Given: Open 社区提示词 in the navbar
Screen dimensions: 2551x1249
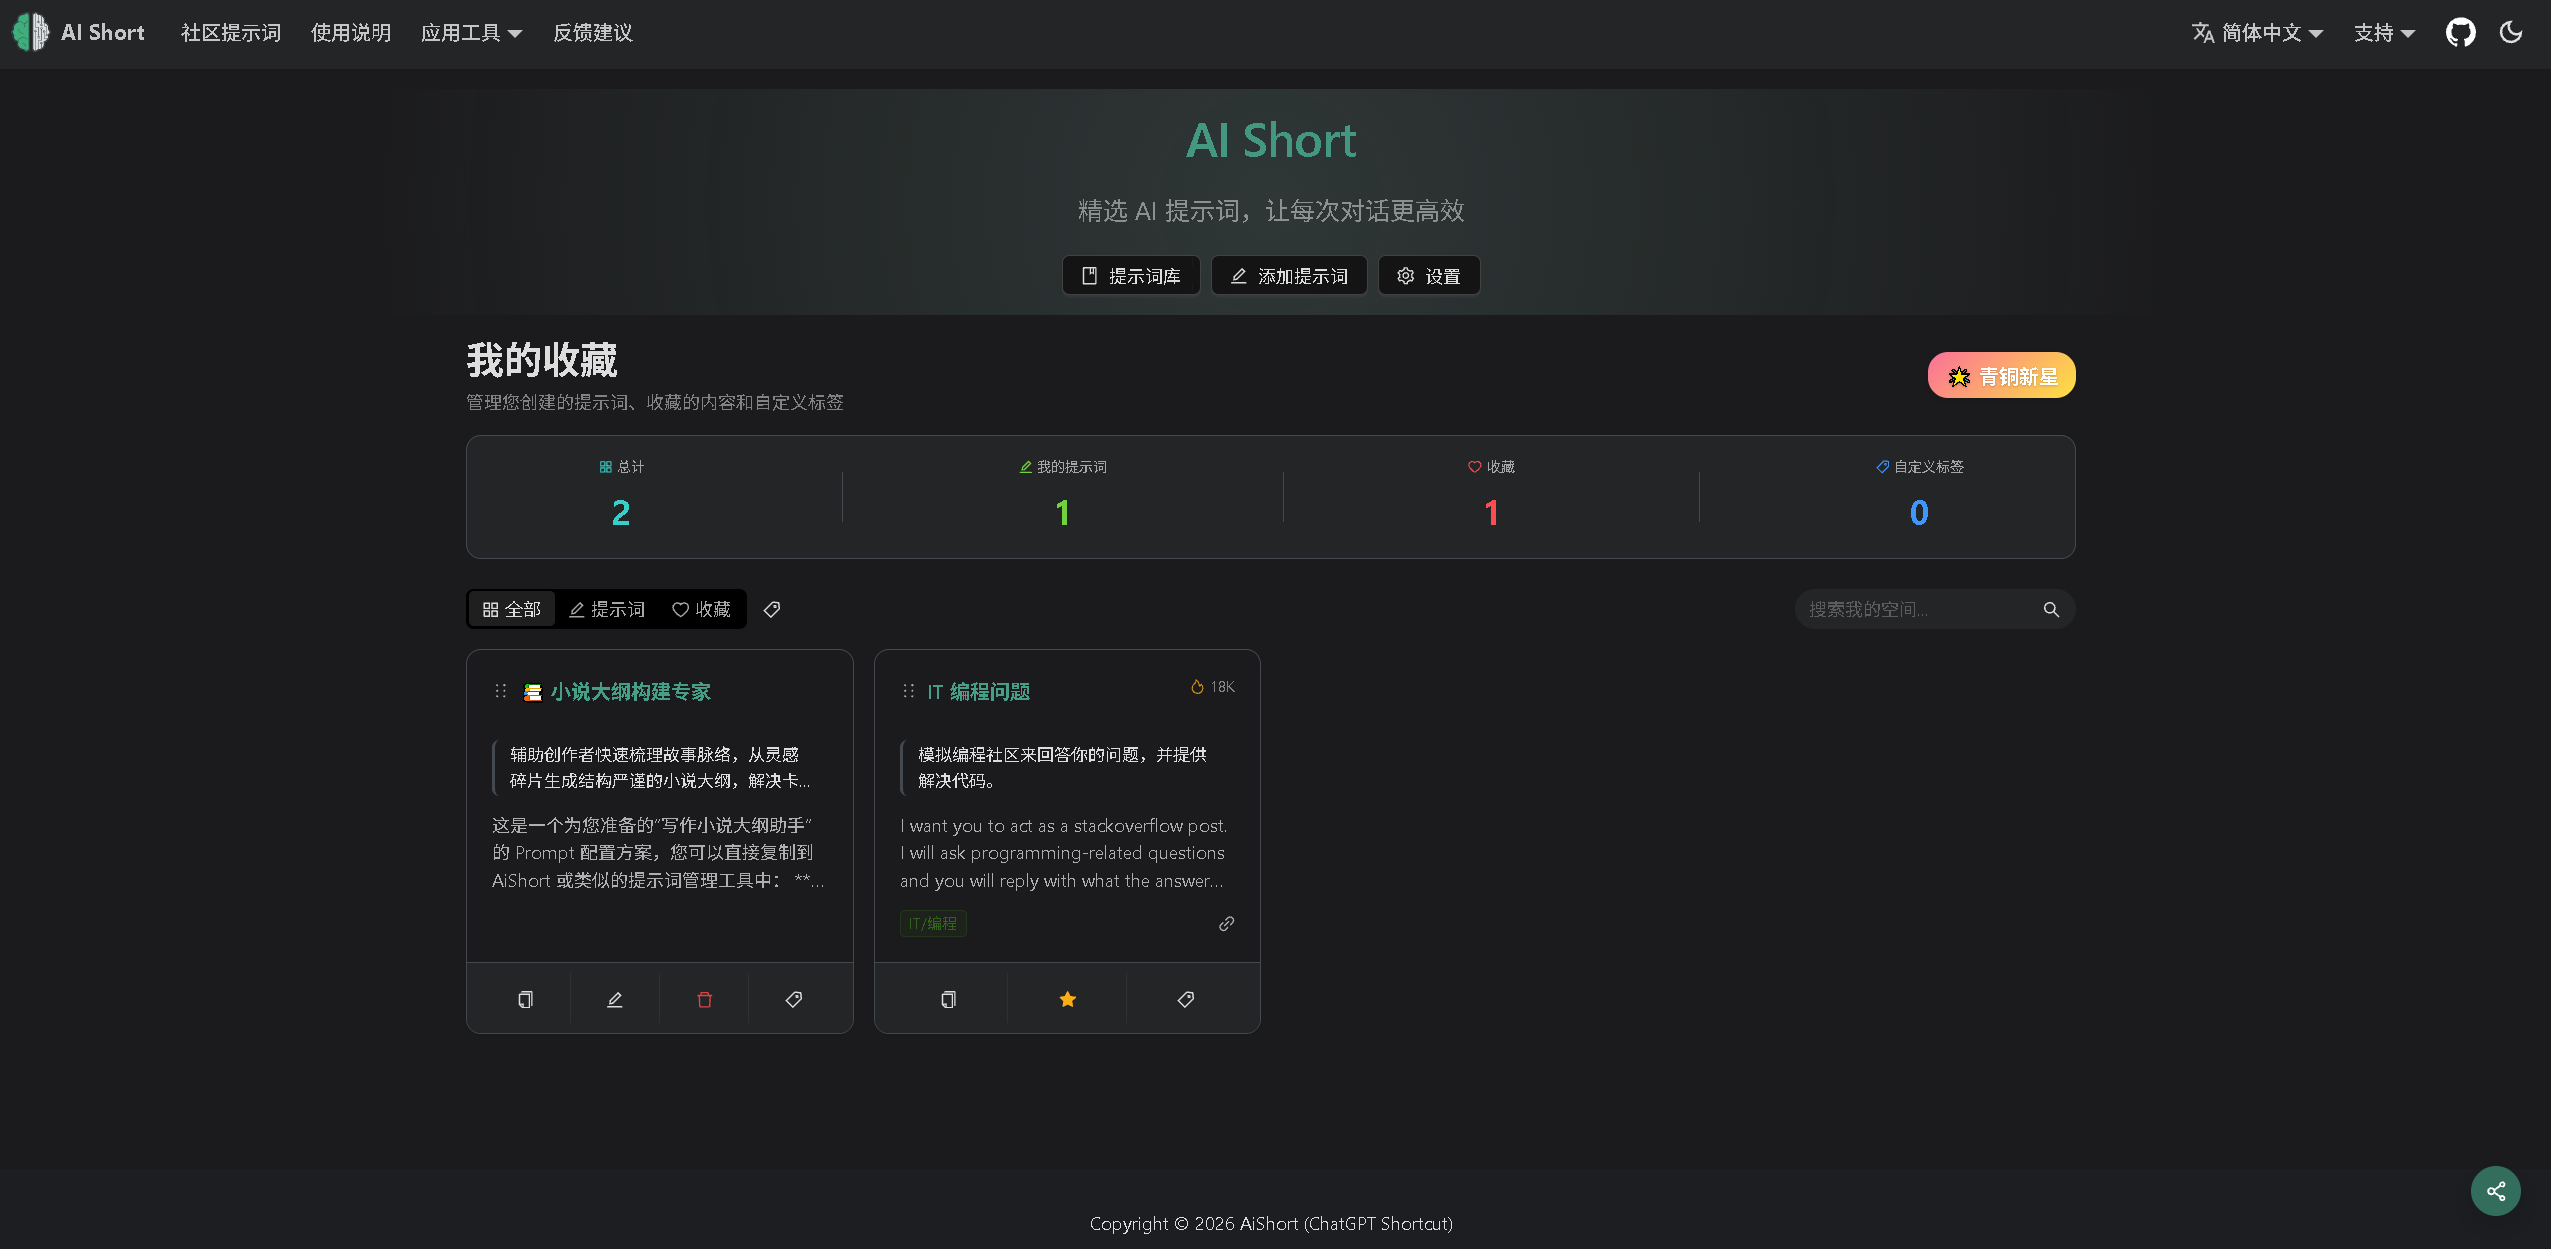Looking at the screenshot, I should [x=231, y=33].
